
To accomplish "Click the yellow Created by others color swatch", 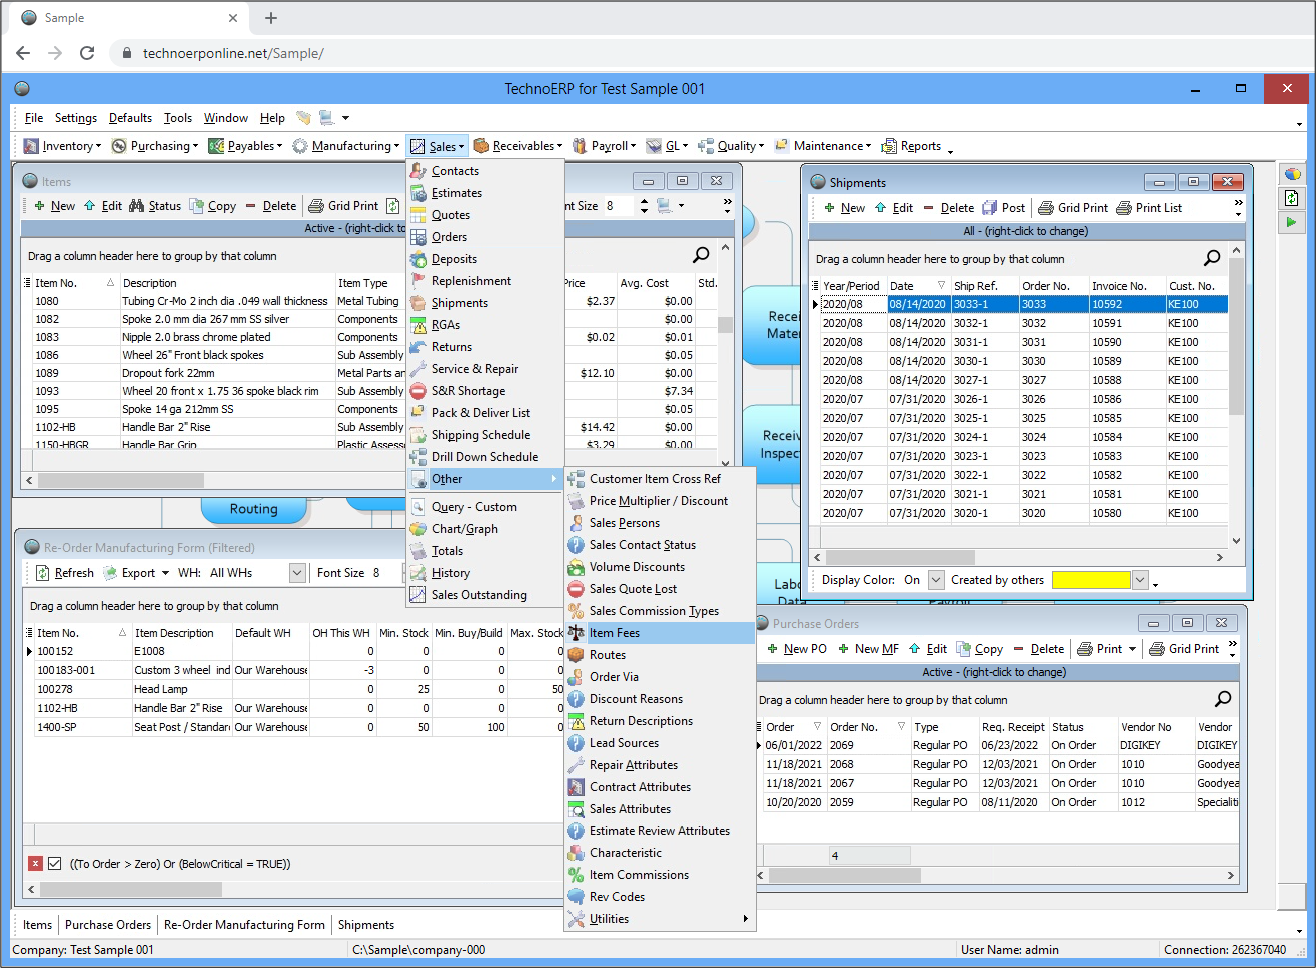I will point(1091,580).
